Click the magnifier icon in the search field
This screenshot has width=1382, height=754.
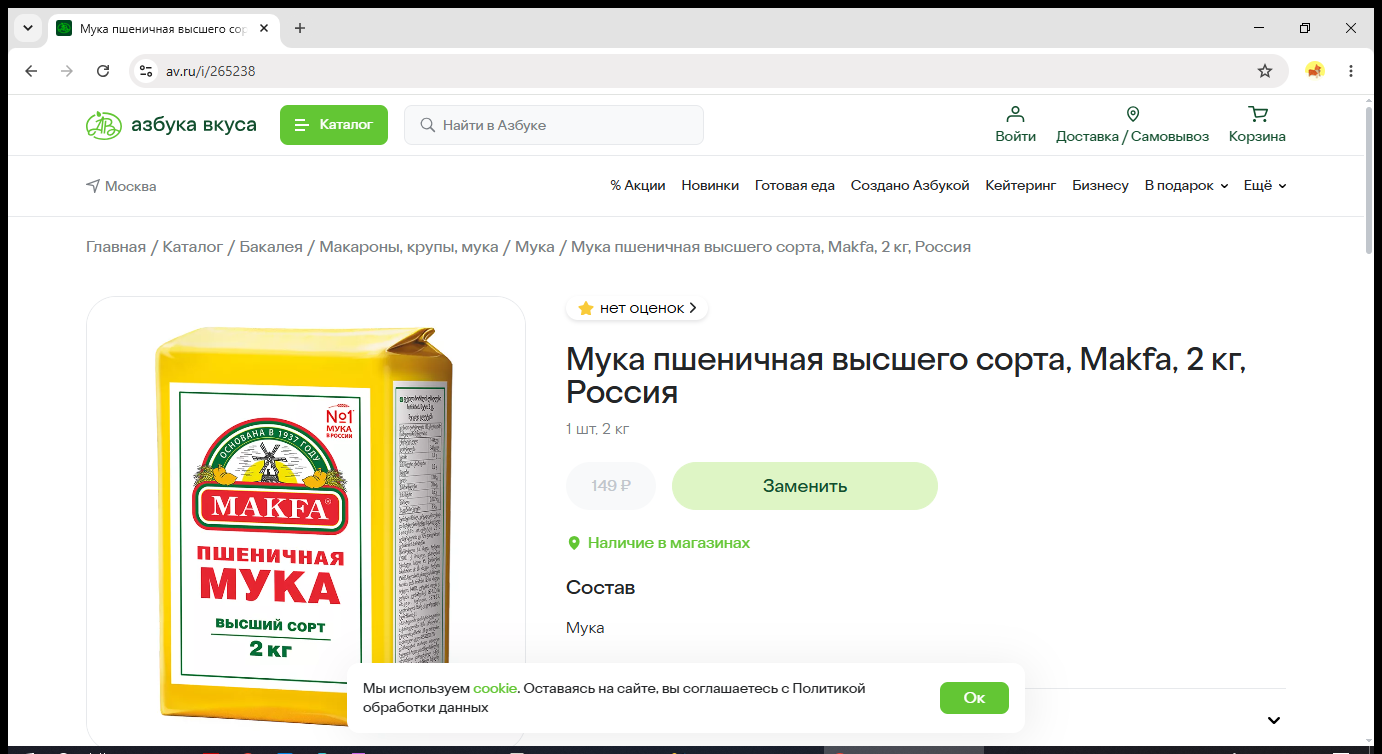click(x=427, y=125)
